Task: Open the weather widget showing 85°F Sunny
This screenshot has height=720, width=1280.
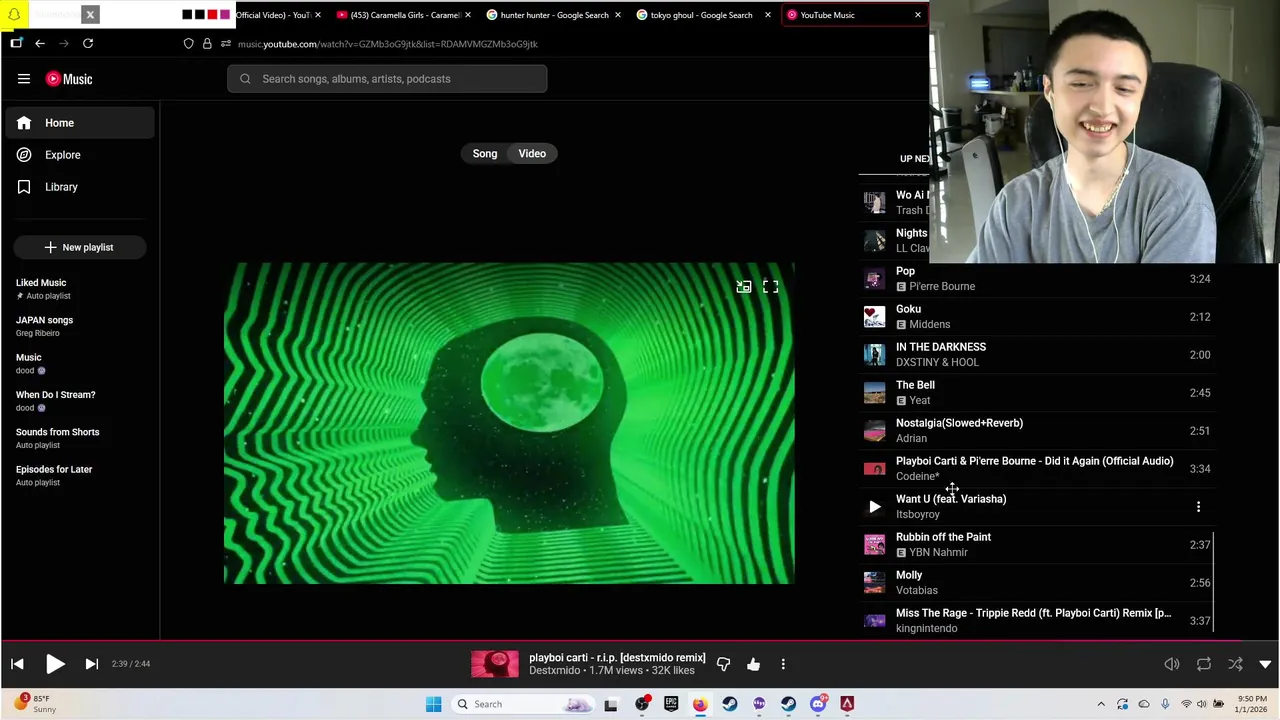Action: coord(35,704)
